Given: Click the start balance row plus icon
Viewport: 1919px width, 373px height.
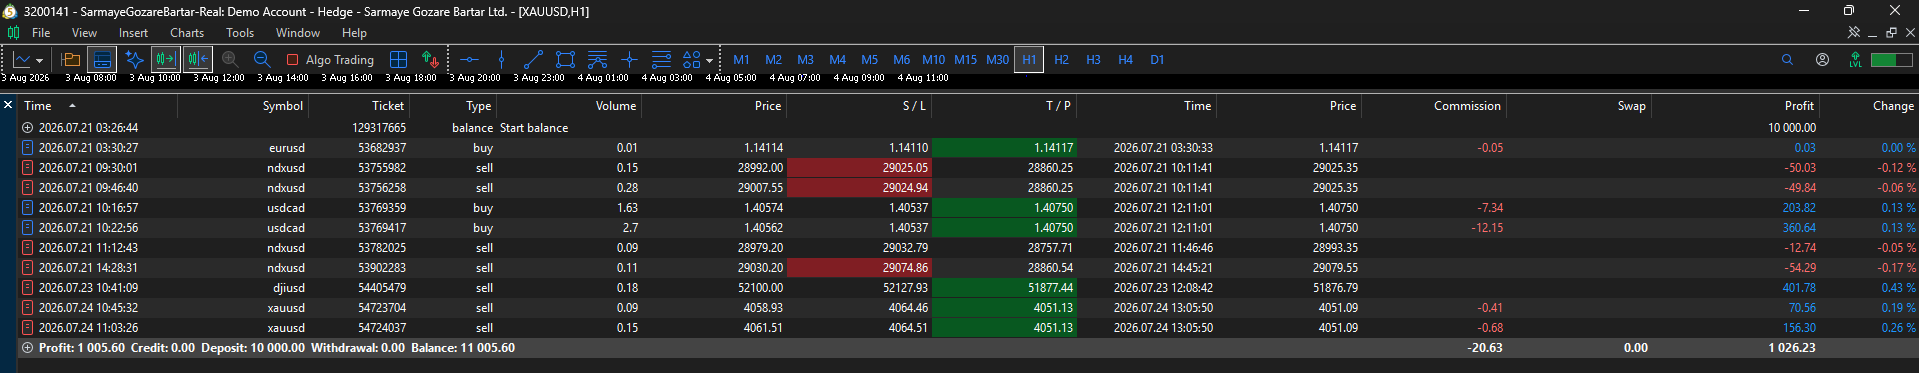Looking at the screenshot, I should [28, 128].
